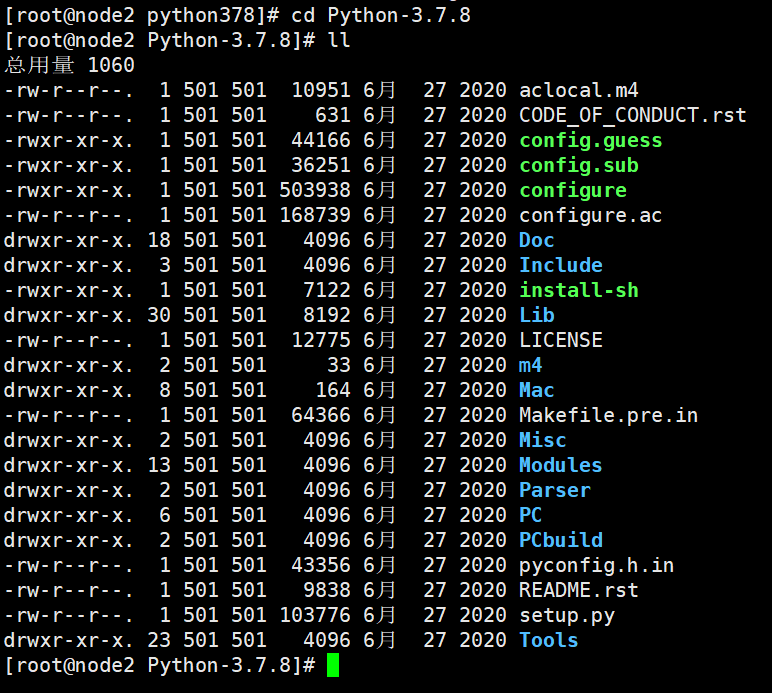This screenshot has width=772, height=693.
Task: Select the file size 10951
Action: (x=321, y=90)
